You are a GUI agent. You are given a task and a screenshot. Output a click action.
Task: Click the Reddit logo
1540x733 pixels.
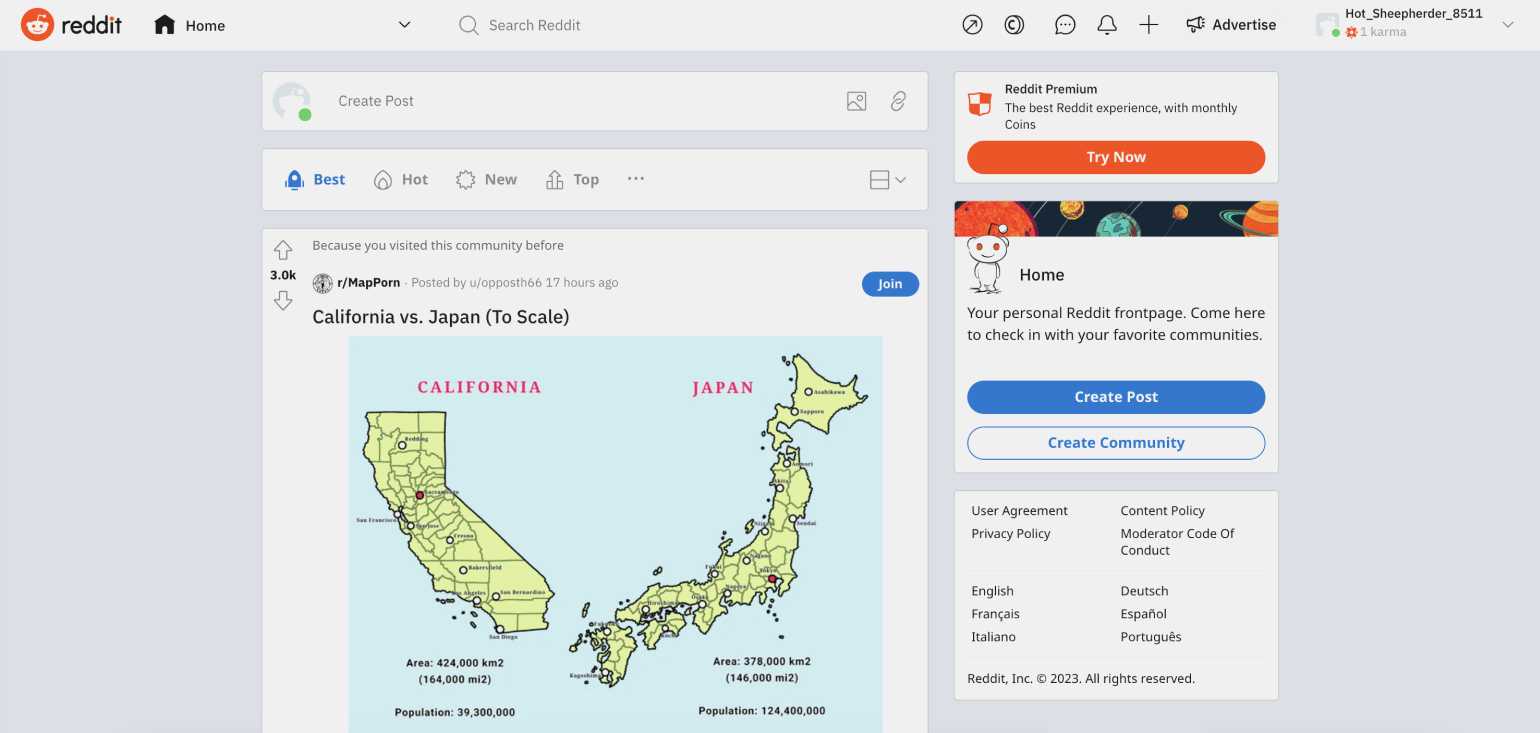[x=71, y=25]
